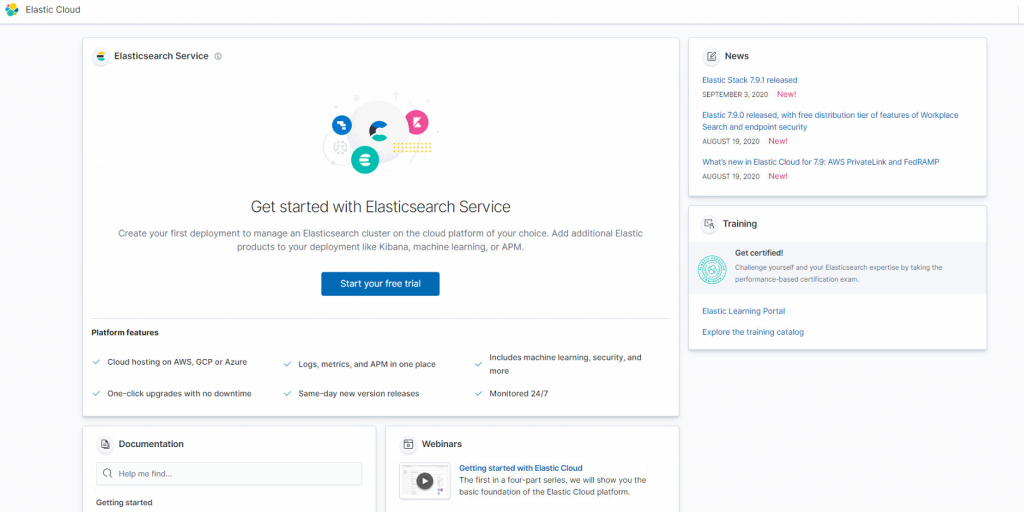Click the Same-day new version releases text

pyautogui.click(x=359, y=394)
